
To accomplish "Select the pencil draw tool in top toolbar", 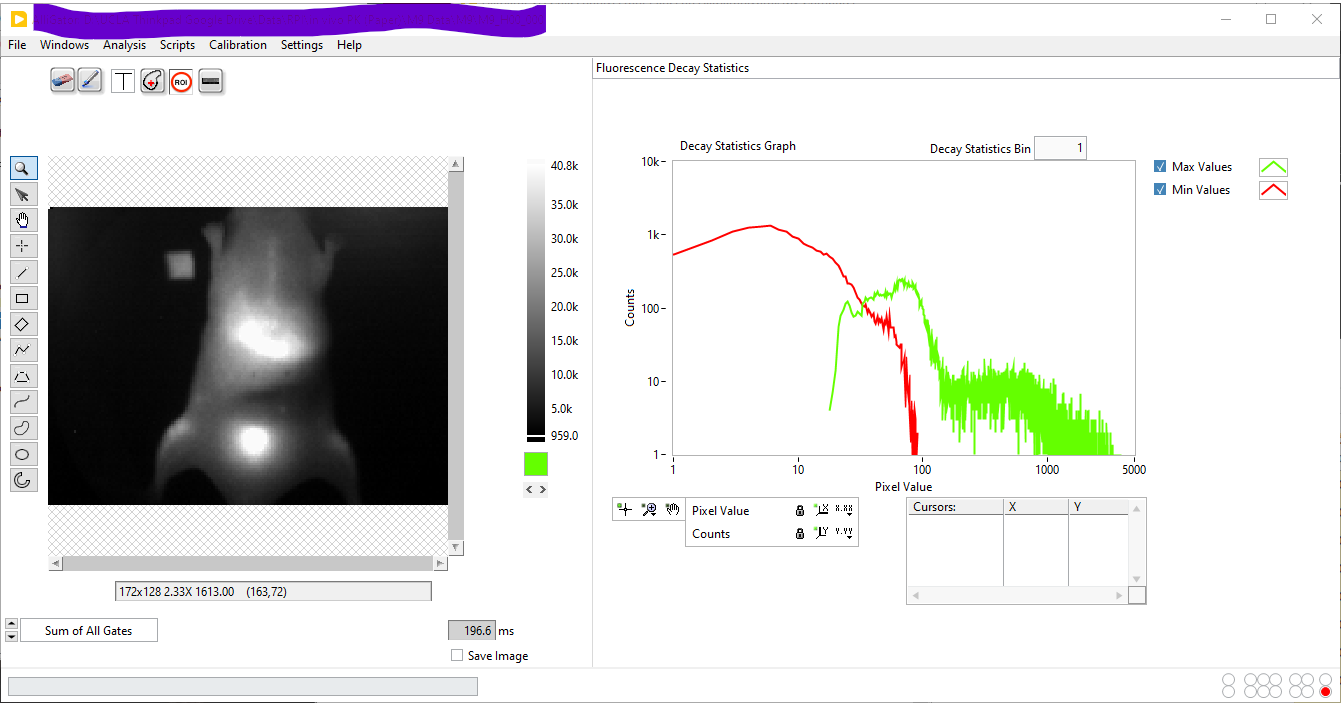I will pos(90,81).
